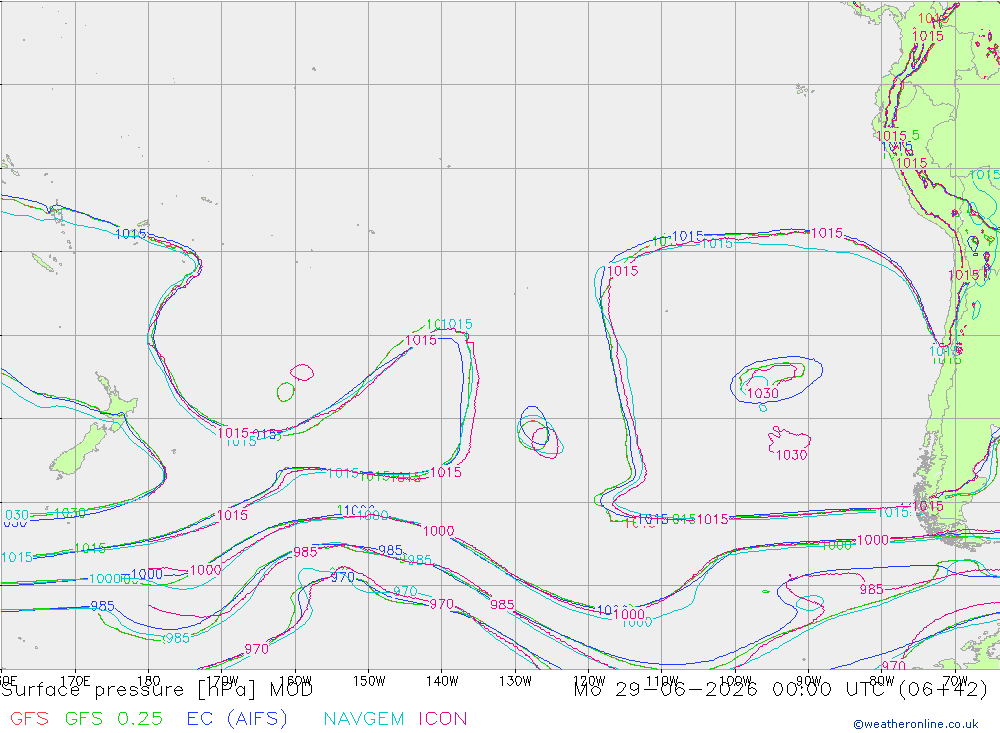Click the 80W longitude axis label
Screen dimensions: 1000x733
coord(882,681)
